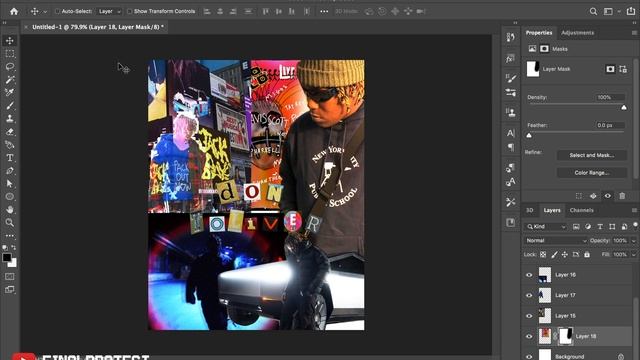Delete the mask using the trash icon
The width and height of the screenshot is (640, 360).
click(622, 196)
